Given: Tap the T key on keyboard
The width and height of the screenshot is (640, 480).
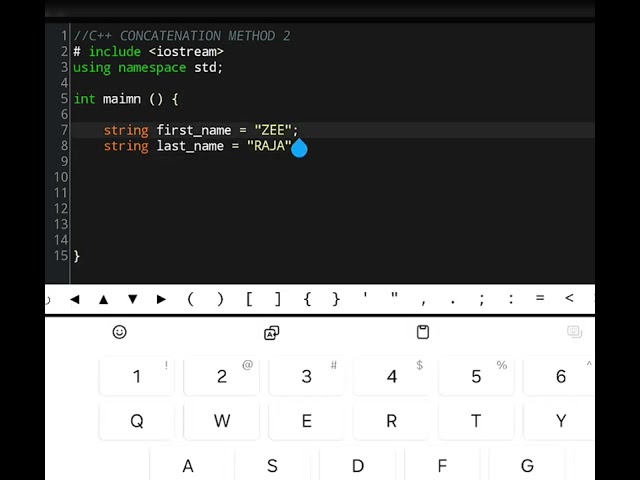Looking at the screenshot, I should tap(476, 421).
